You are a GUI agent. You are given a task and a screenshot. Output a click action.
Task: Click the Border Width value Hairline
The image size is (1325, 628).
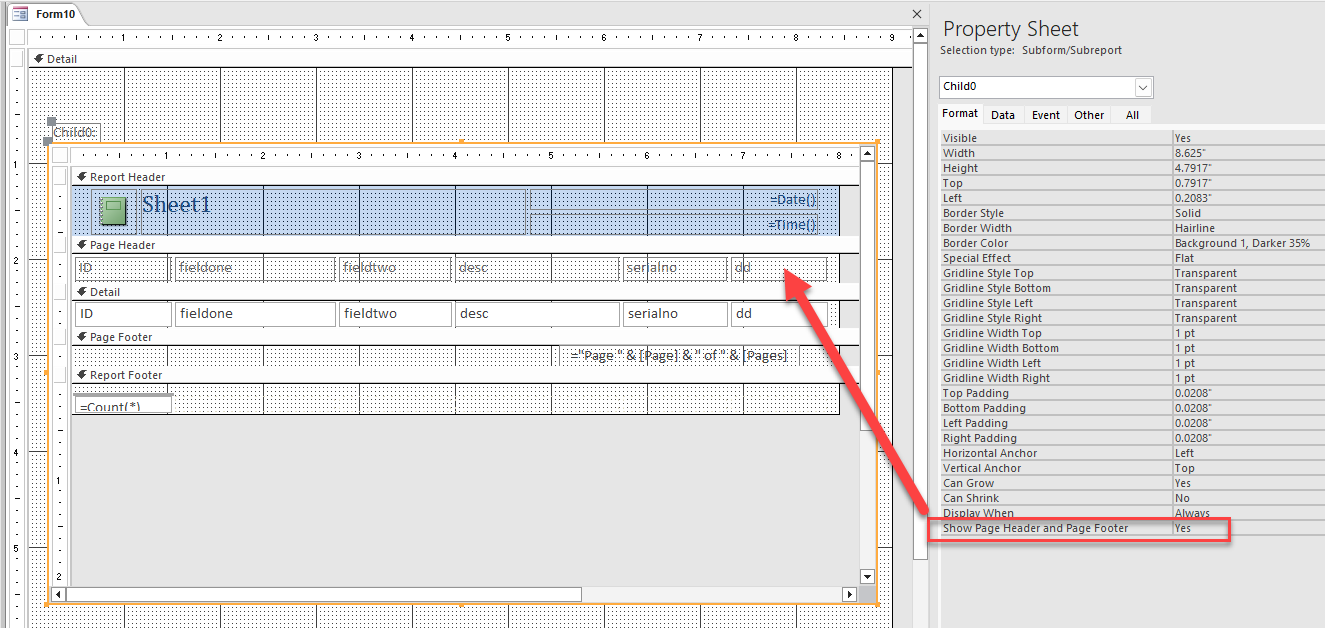[1248, 228]
